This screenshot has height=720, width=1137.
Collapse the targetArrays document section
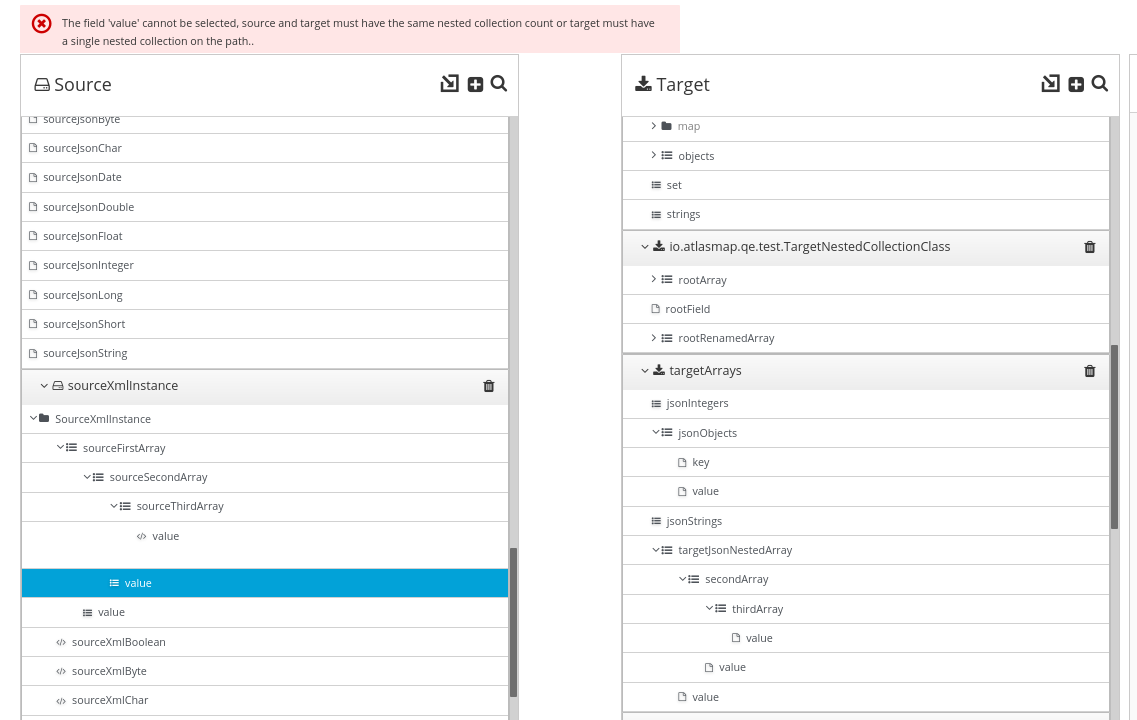(x=644, y=371)
